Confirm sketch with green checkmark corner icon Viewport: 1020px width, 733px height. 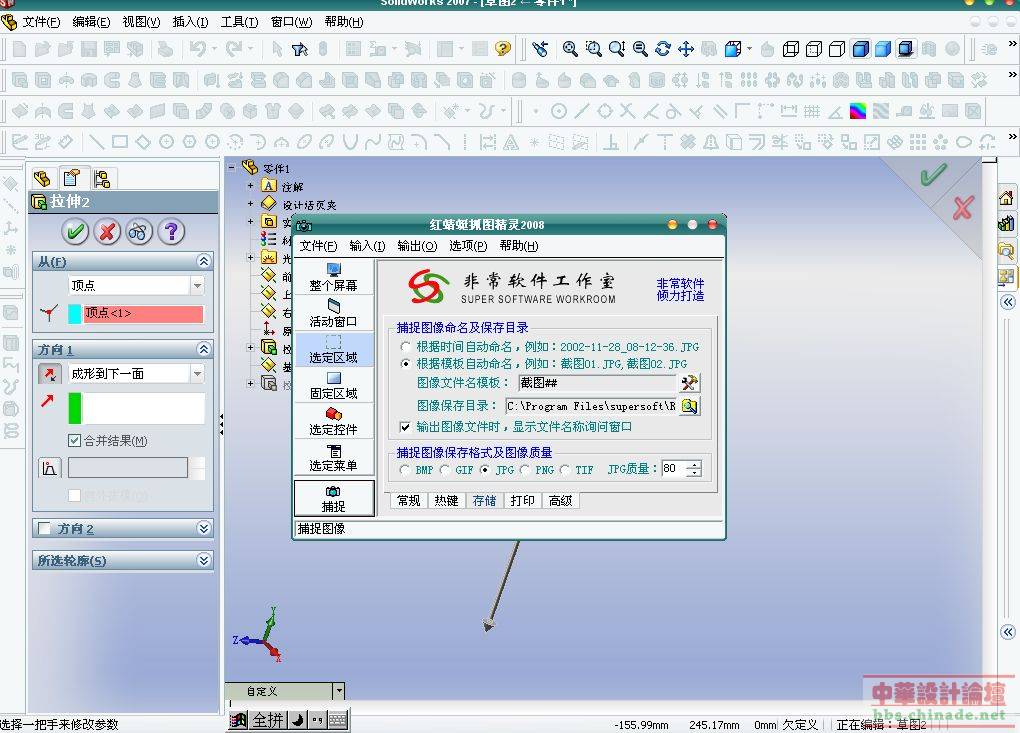point(933,174)
